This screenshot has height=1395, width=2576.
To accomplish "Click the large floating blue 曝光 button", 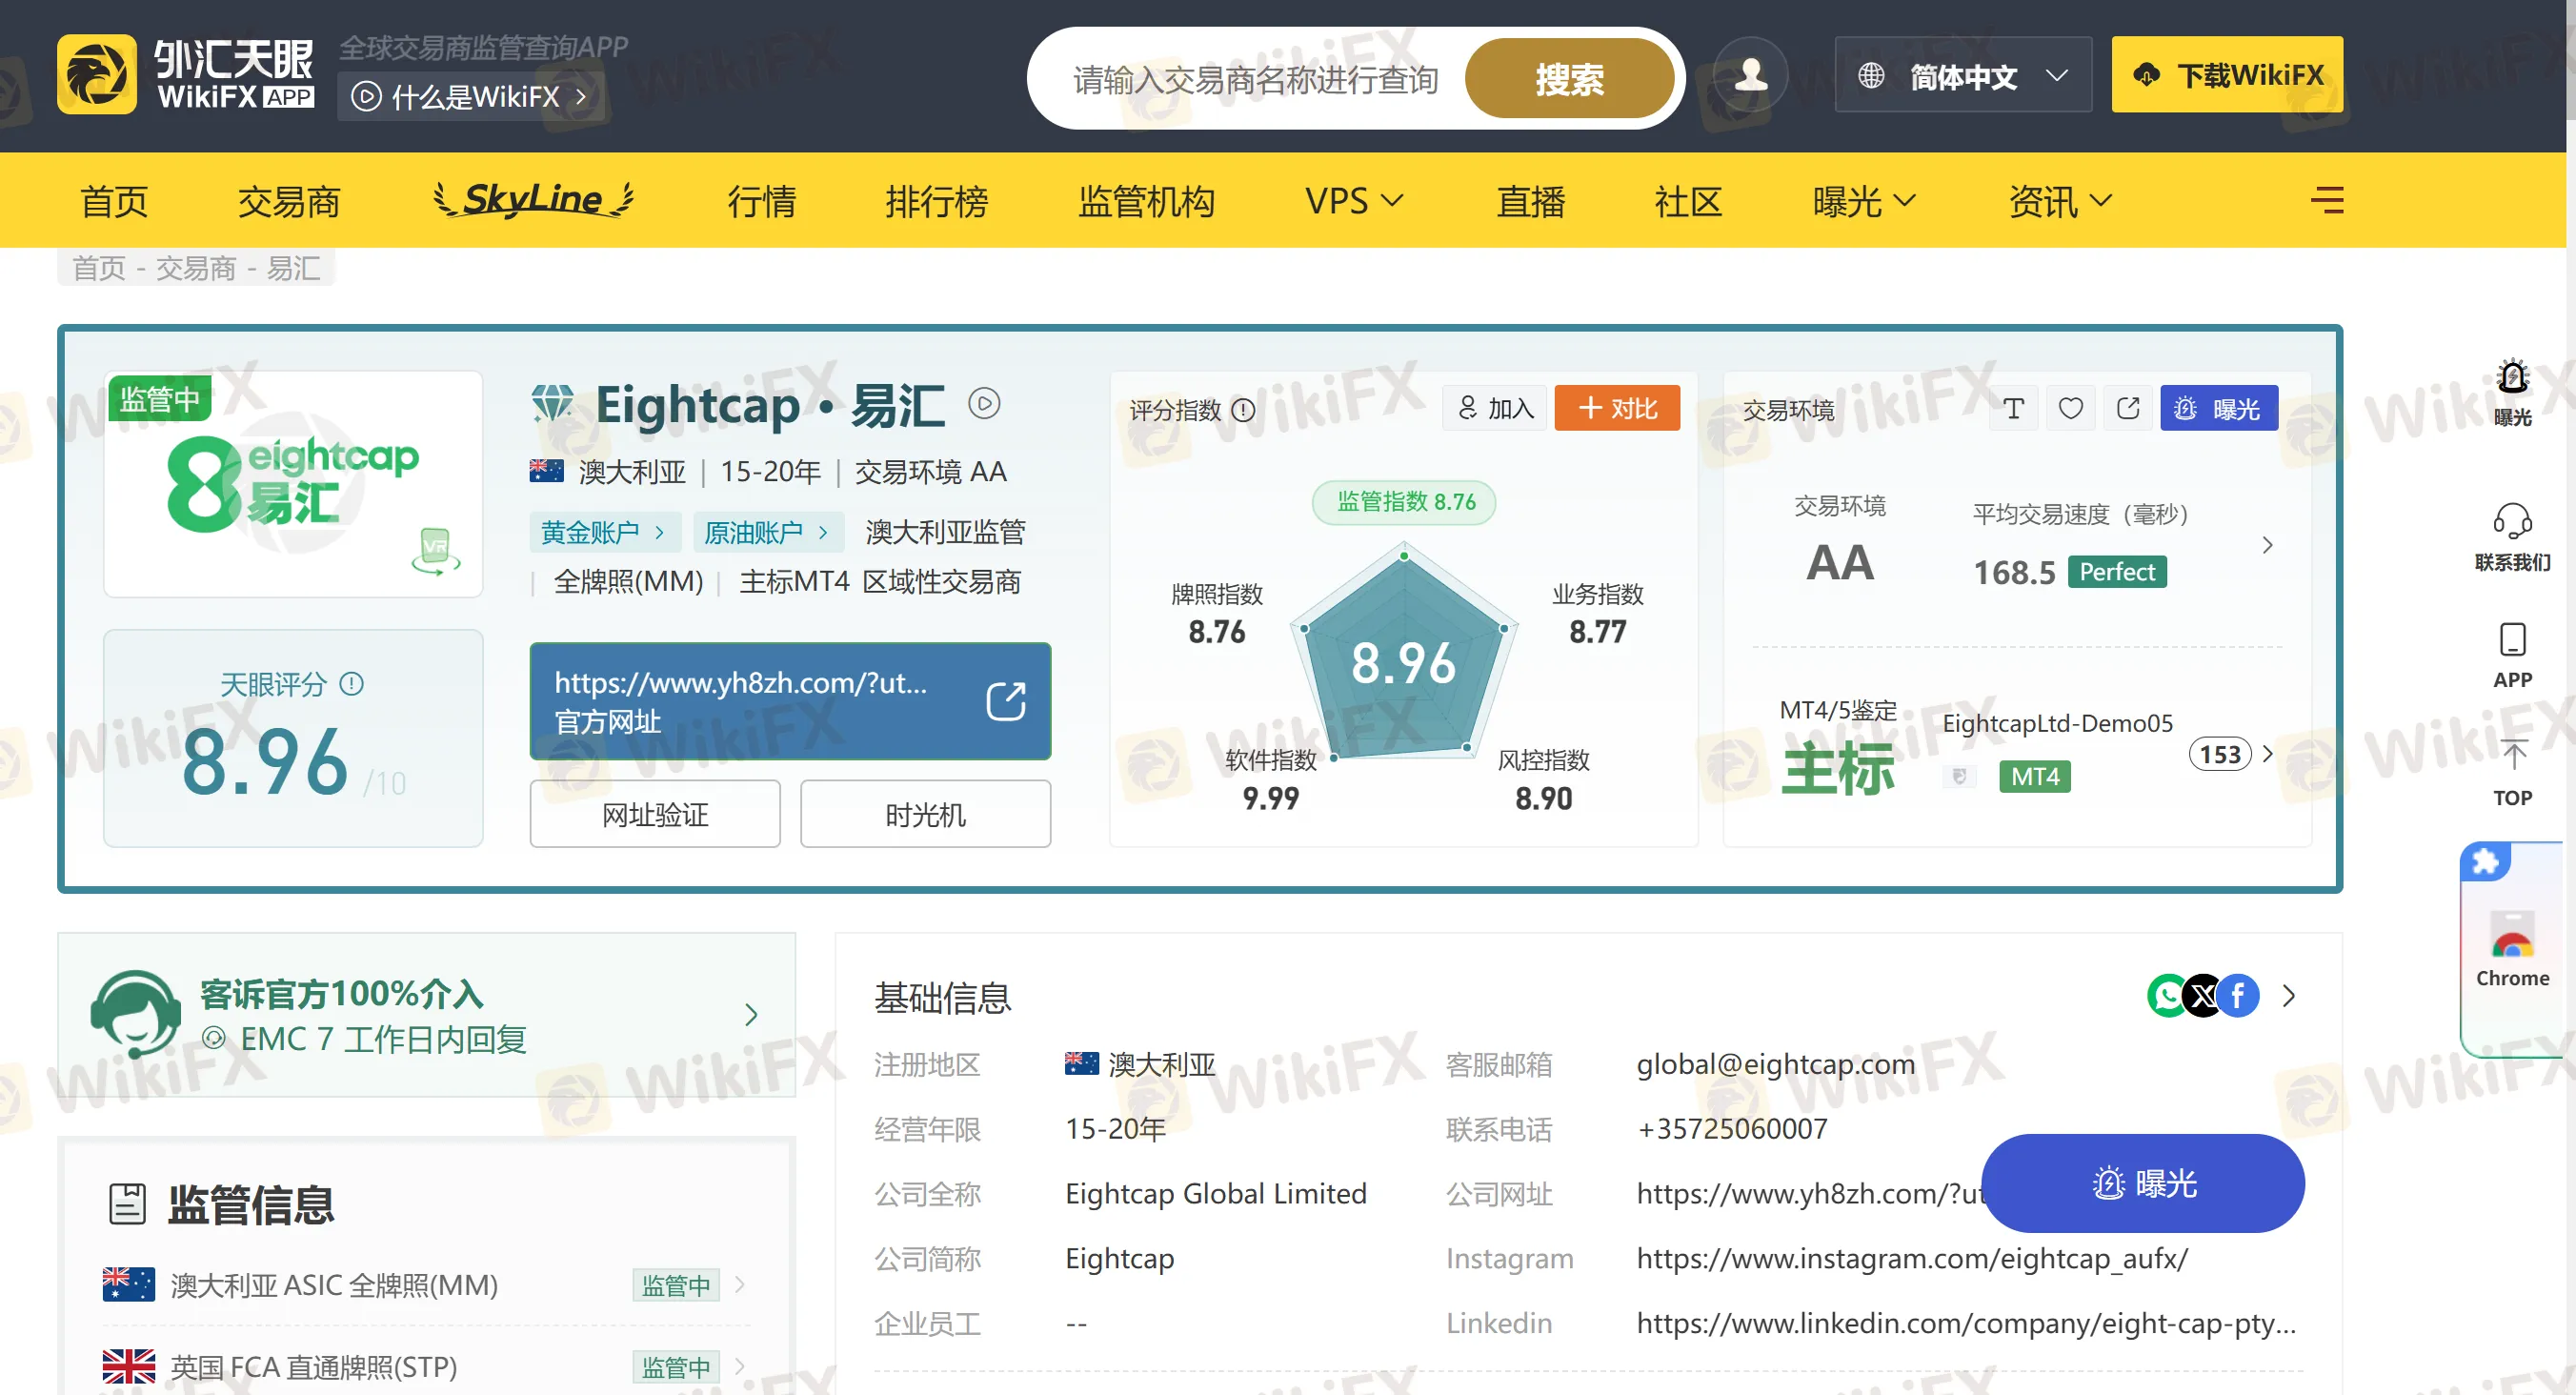I will click(2143, 1183).
